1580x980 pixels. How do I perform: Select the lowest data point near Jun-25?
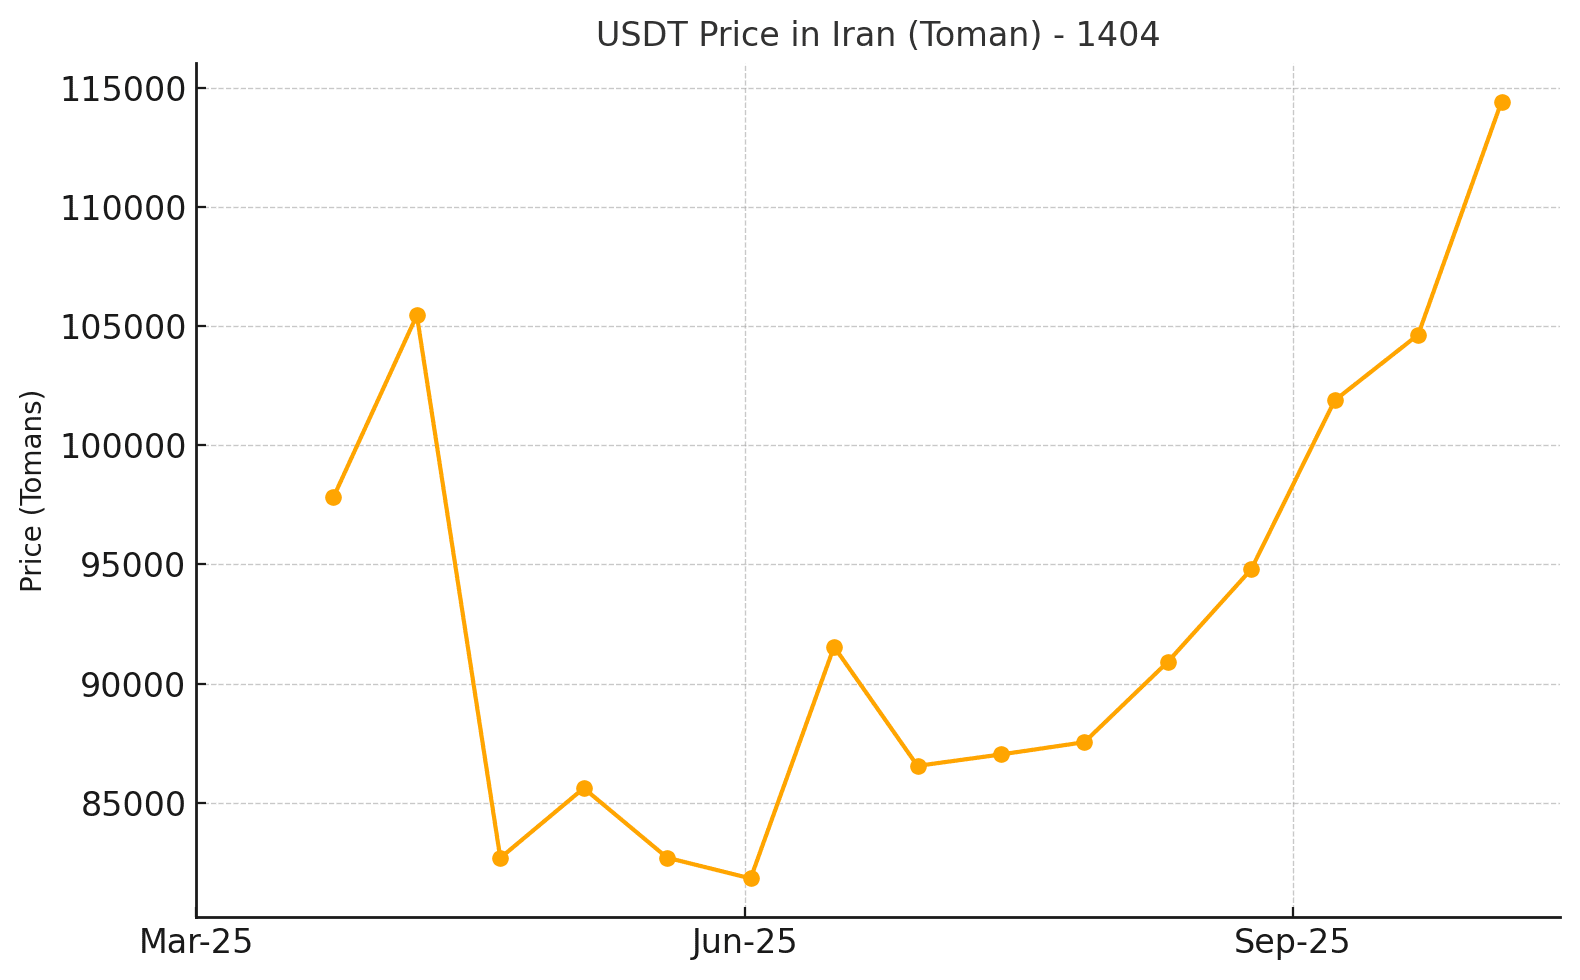(751, 878)
